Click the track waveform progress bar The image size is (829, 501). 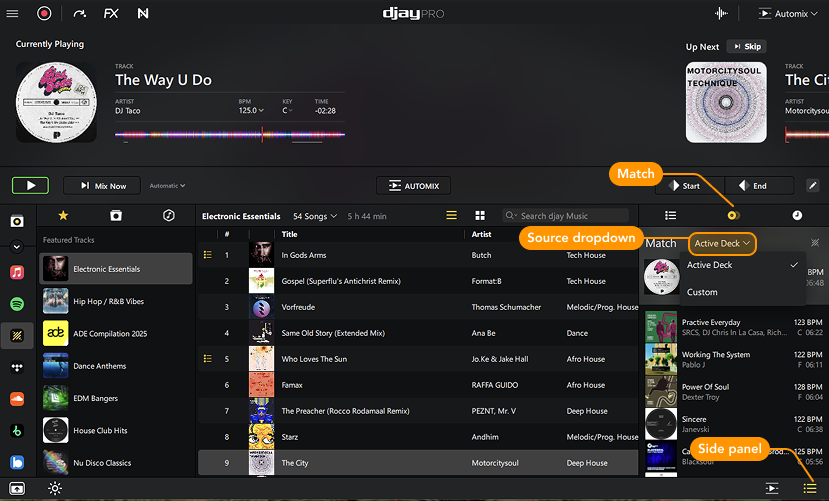pyautogui.click(x=230, y=135)
